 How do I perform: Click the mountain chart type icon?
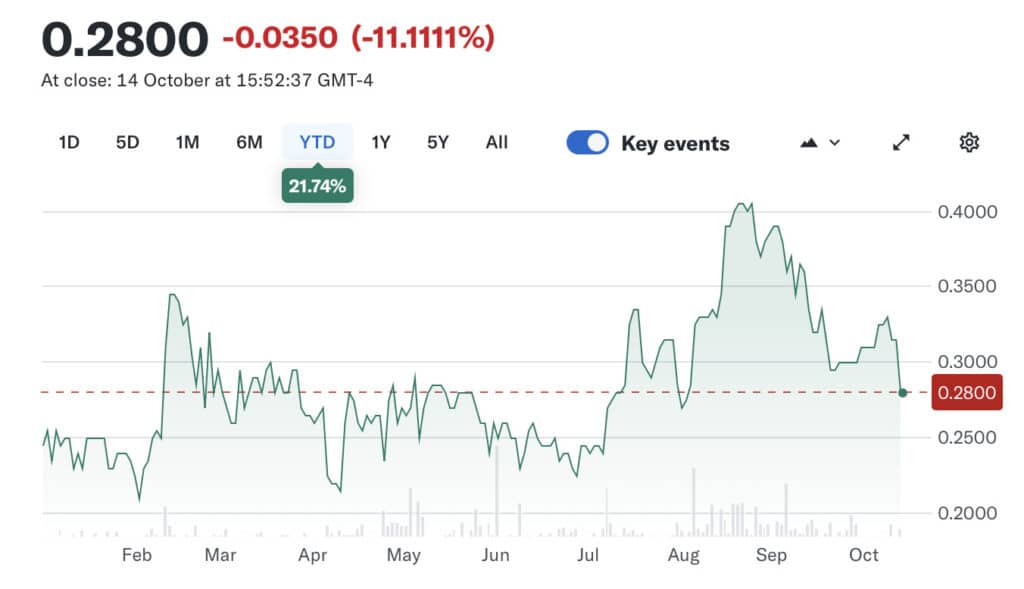pyautogui.click(x=809, y=143)
